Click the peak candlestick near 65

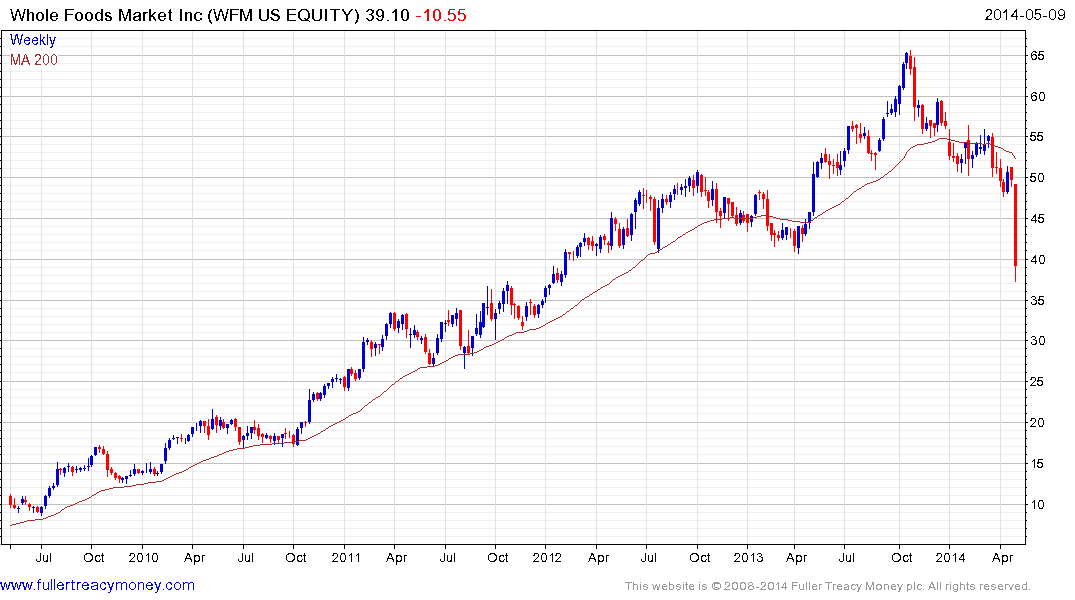[908, 60]
